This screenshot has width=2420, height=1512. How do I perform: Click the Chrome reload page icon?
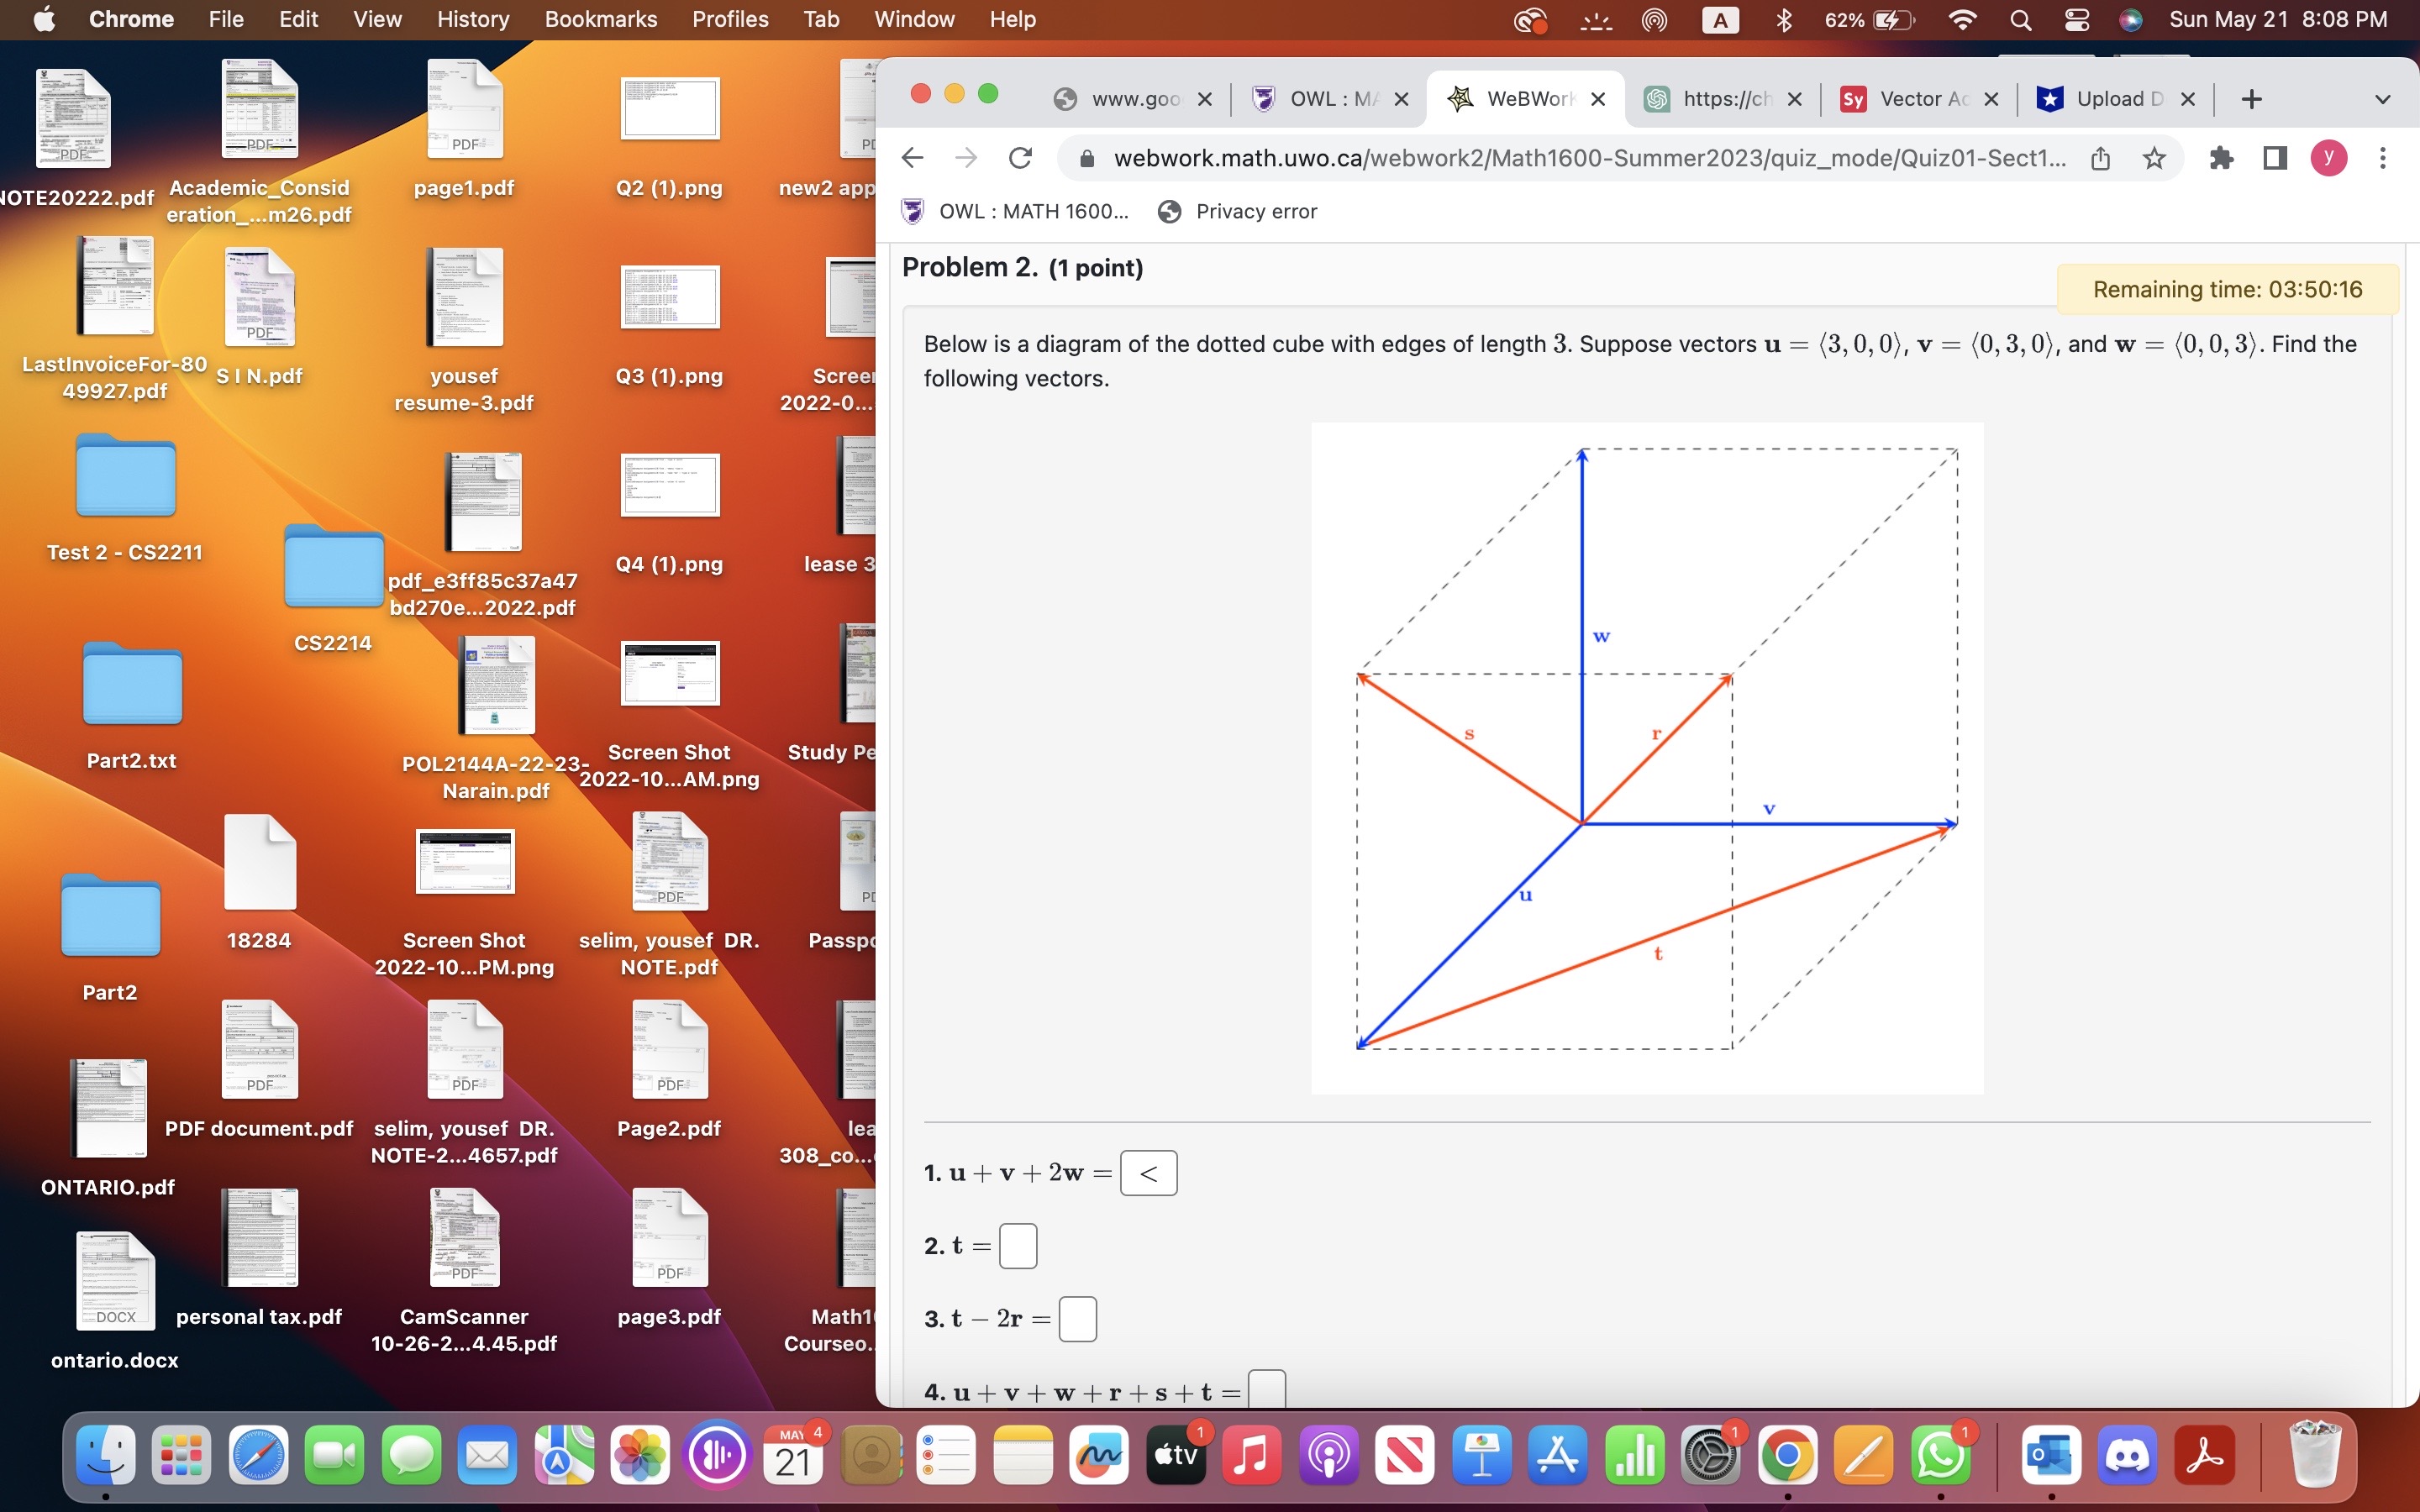1020,158
